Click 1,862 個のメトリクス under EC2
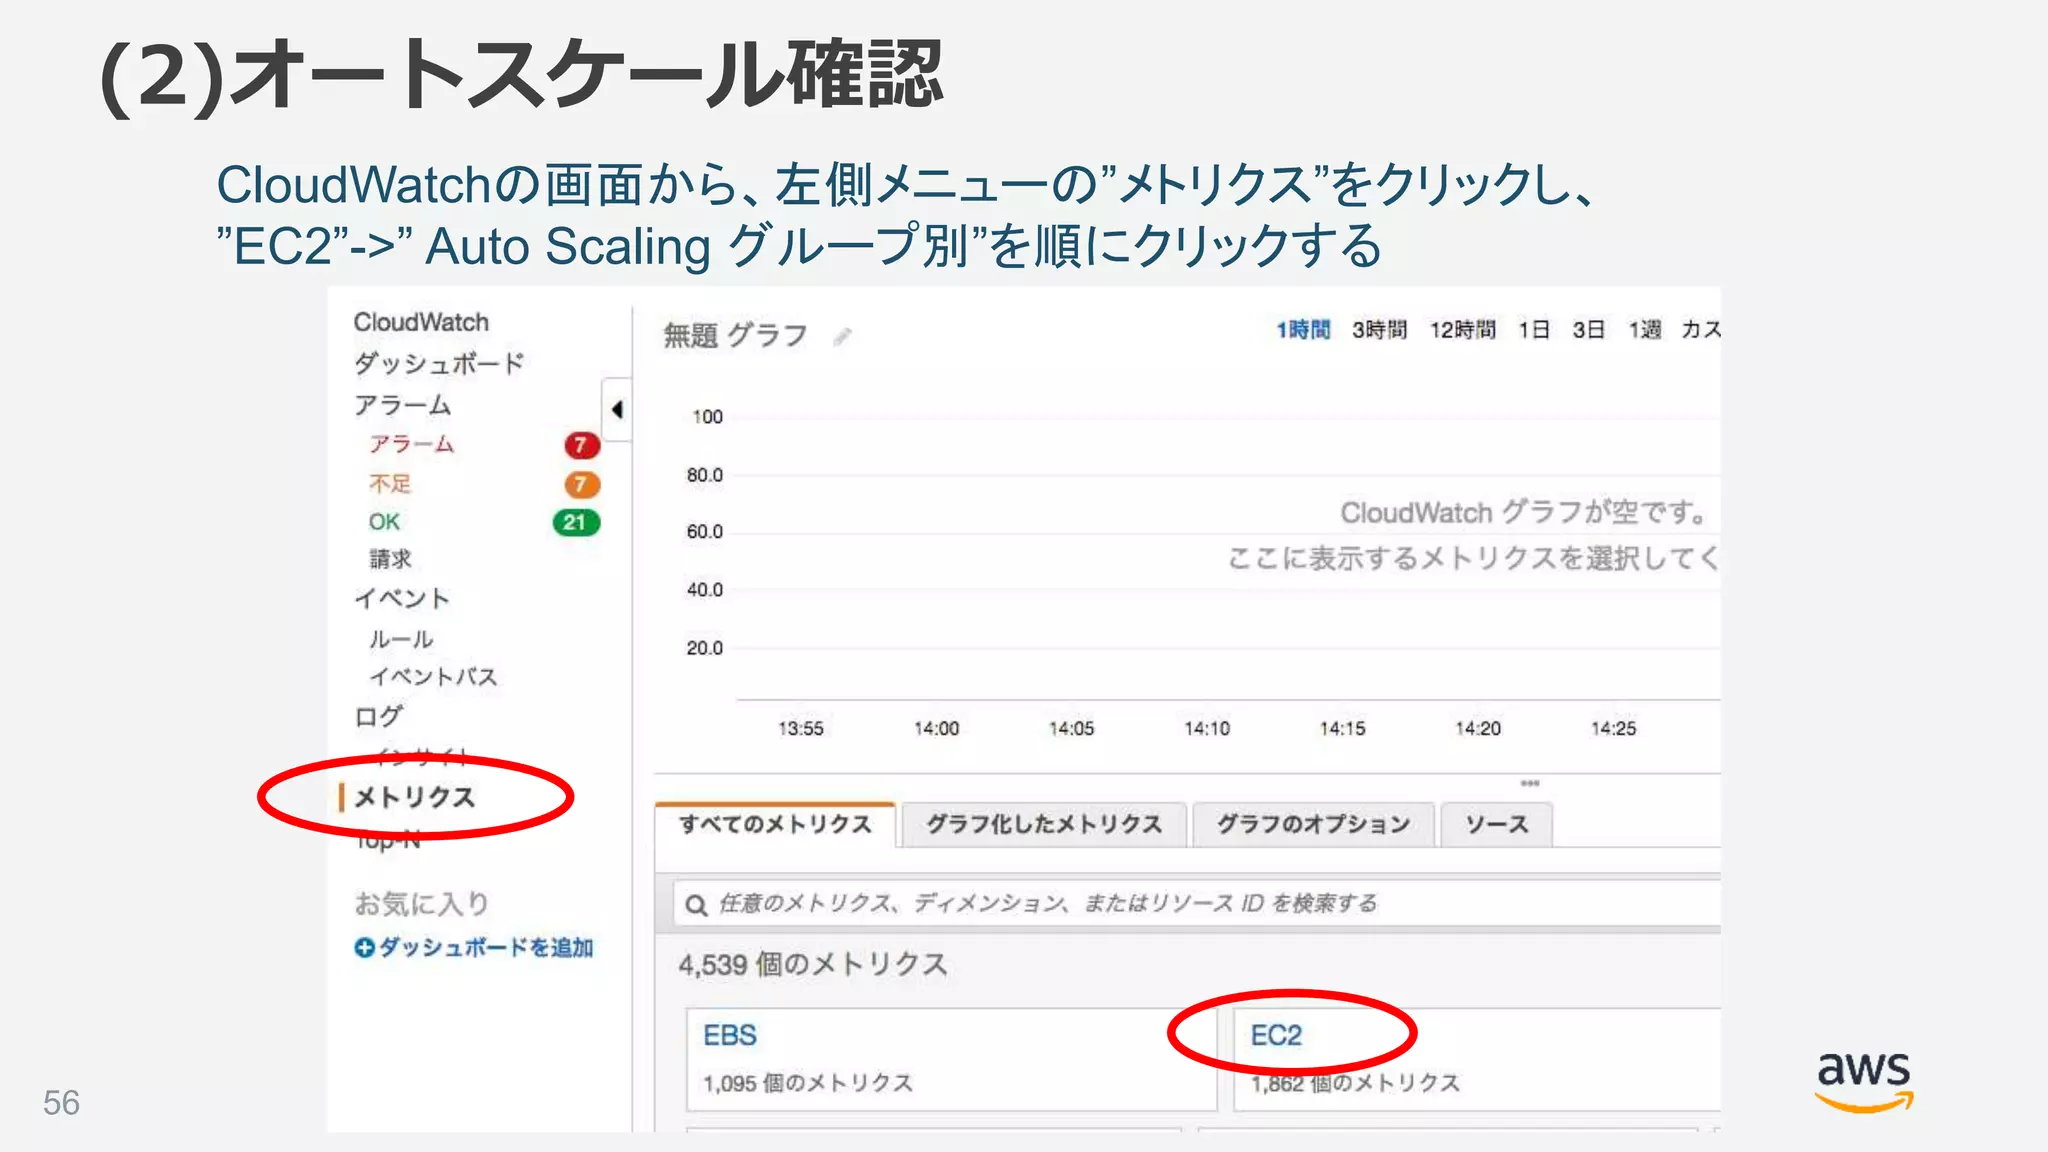Image resolution: width=2048 pixels, height=1152 pixels. 1355,1083
